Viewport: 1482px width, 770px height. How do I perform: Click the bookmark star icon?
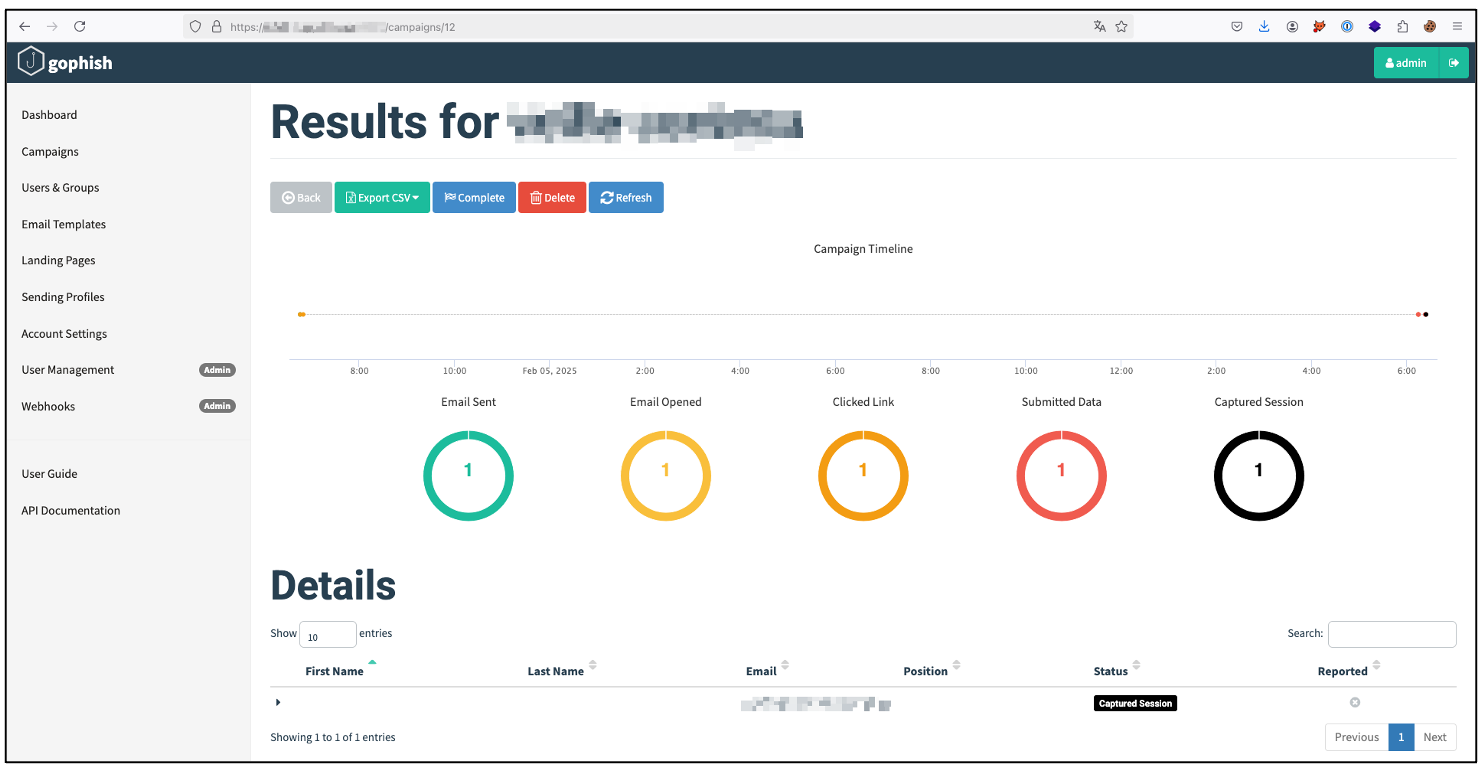click(x=1122, y=27)
